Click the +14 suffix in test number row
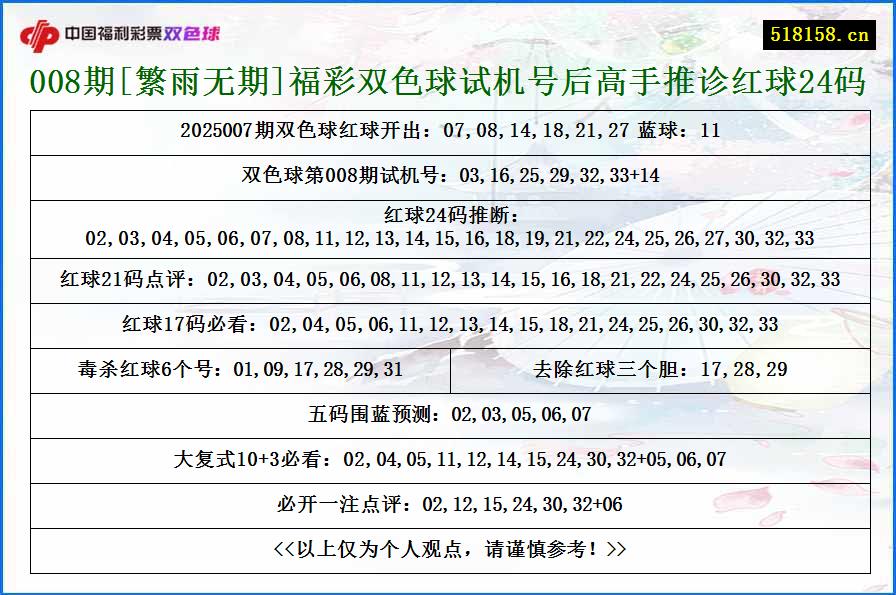This screenshot has height=595, width=896. 645,177
